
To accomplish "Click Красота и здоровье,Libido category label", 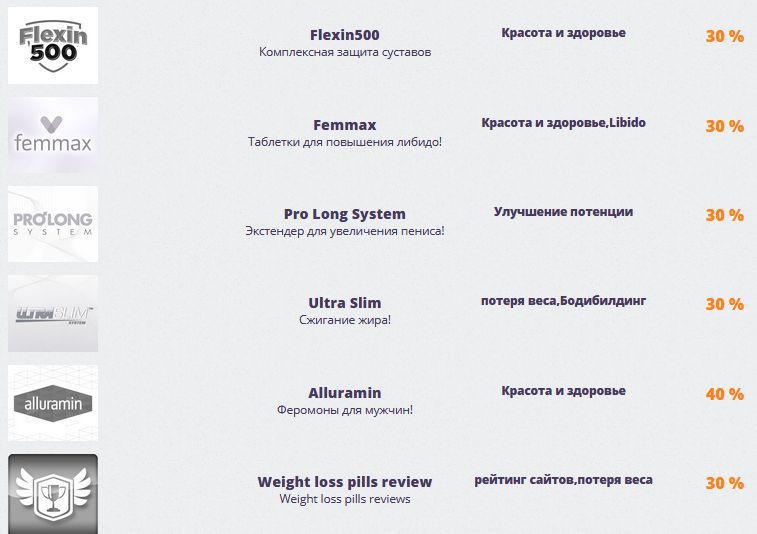I will tap(563, 123).
